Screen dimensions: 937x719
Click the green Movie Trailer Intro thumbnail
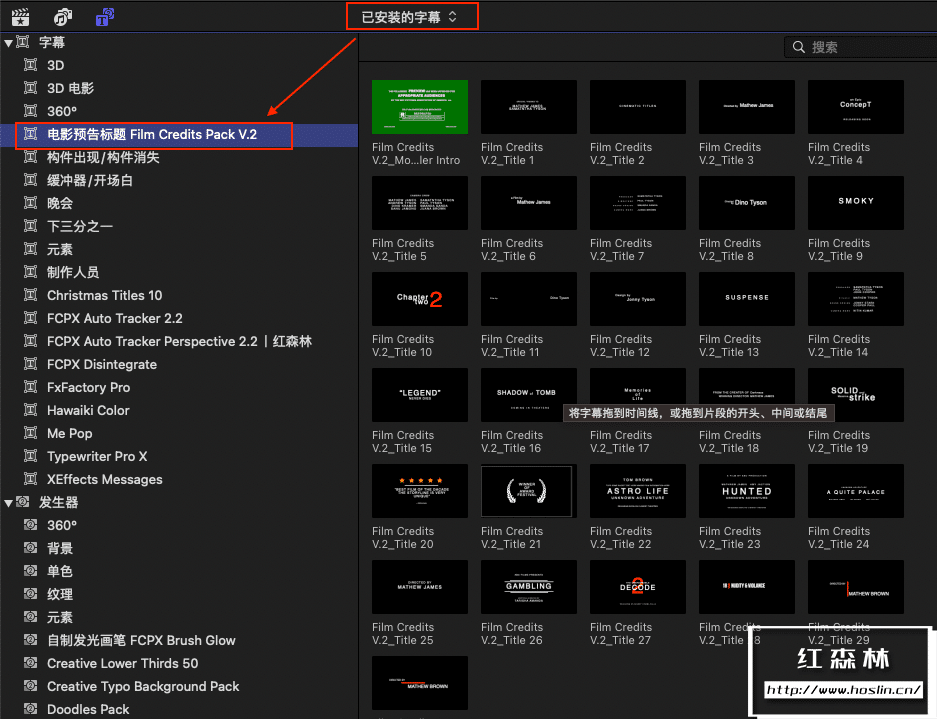click(x=419, y=107)
